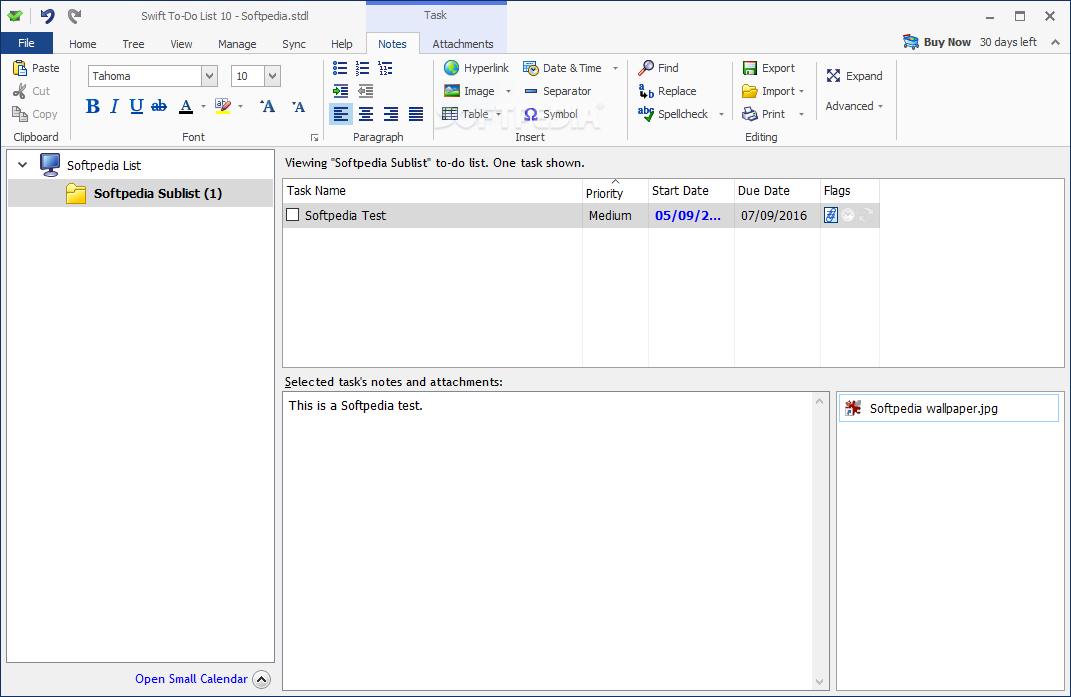
Task: Click the notes flag icon in task row
Action: tap(831, 215)
